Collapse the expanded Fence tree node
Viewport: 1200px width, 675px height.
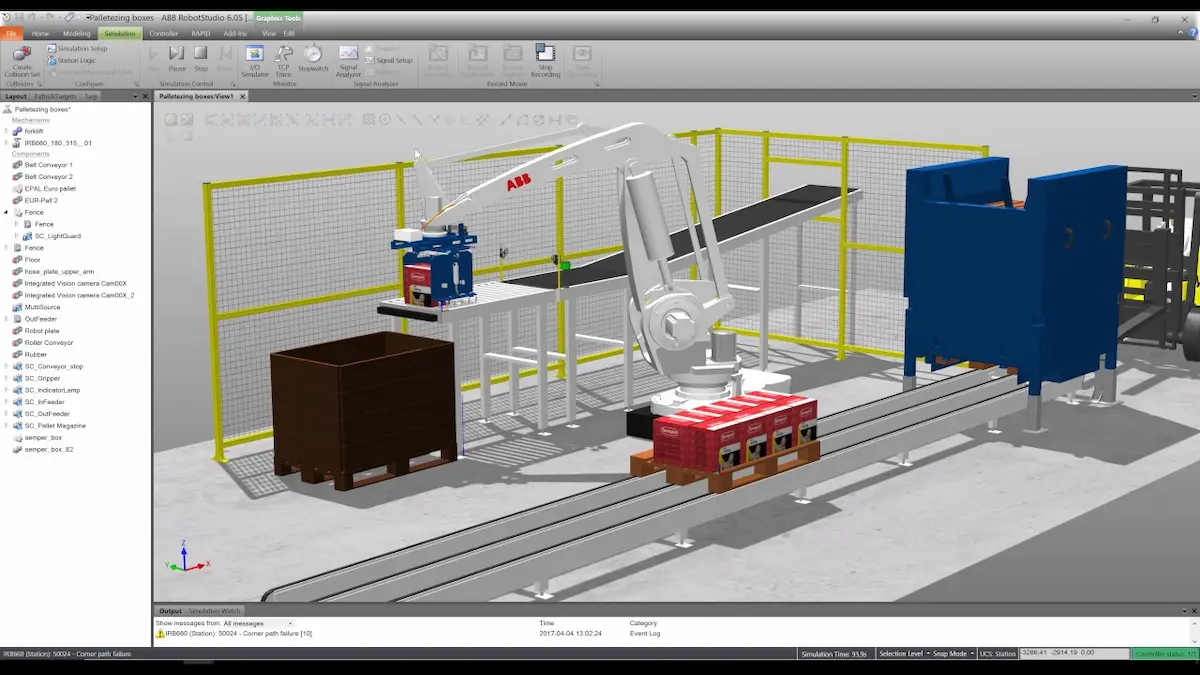point(6,212)
